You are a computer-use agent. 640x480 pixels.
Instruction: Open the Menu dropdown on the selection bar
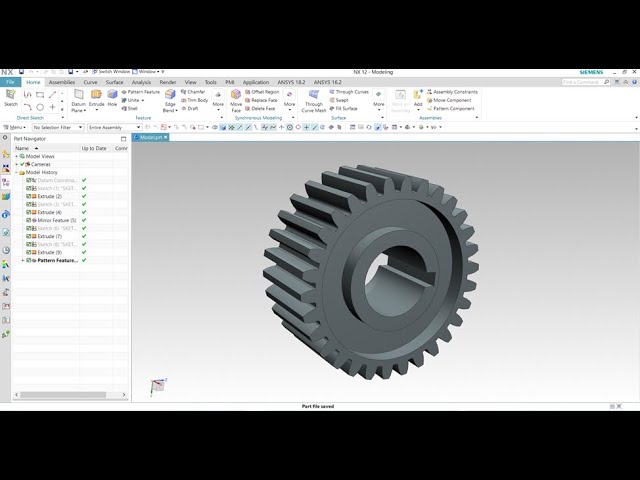(15, 127)
